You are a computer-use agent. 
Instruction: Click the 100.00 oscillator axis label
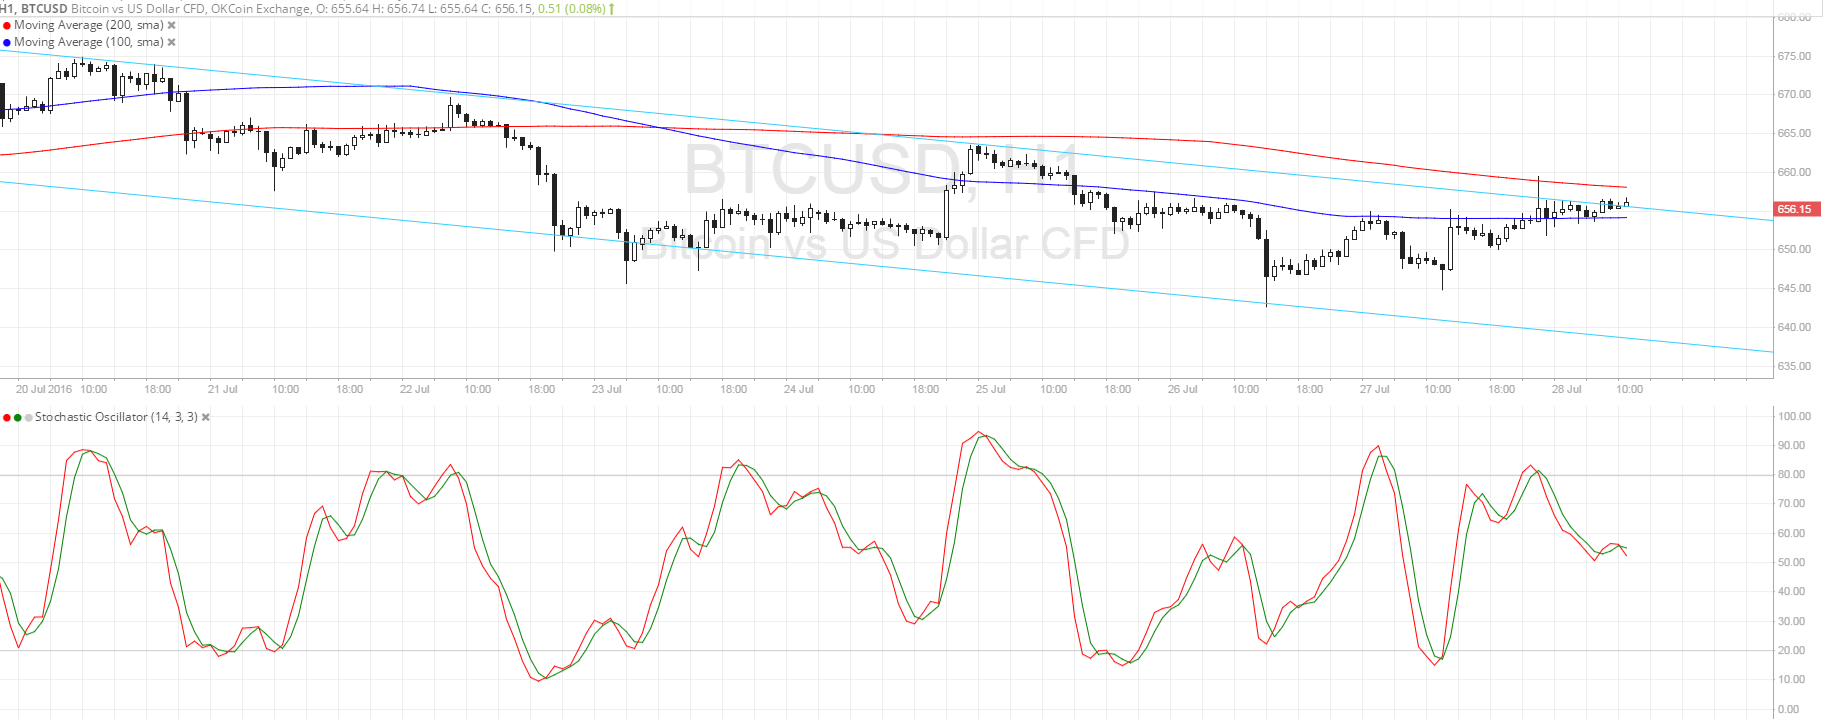(1795, 416)
